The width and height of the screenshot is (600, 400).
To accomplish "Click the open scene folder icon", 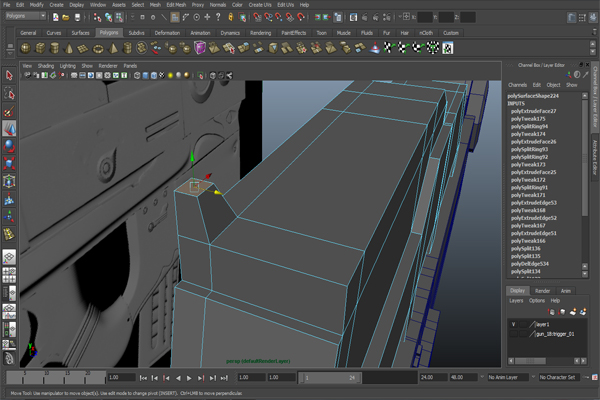I will (x=66, y=17).
